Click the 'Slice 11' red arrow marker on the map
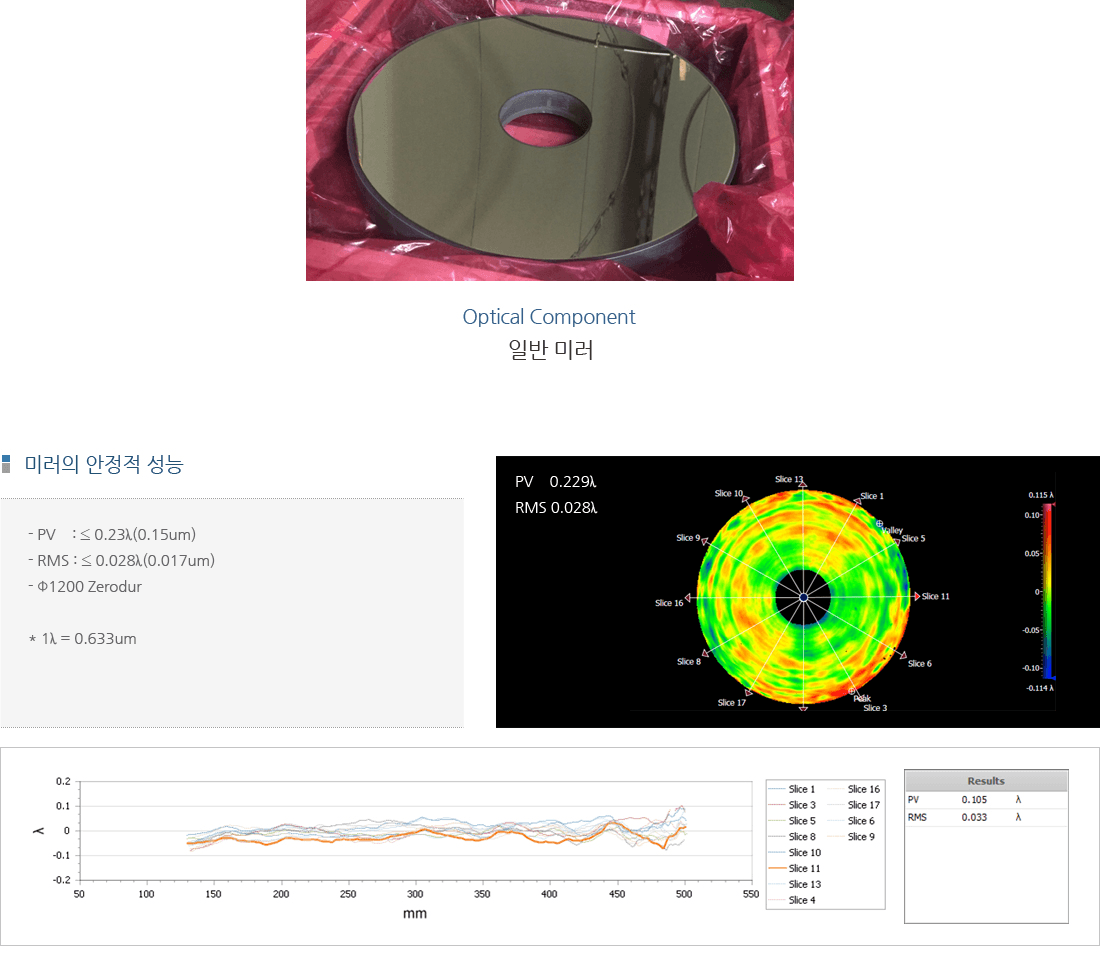Viewport: 1100px width, 964px height. 917,596
